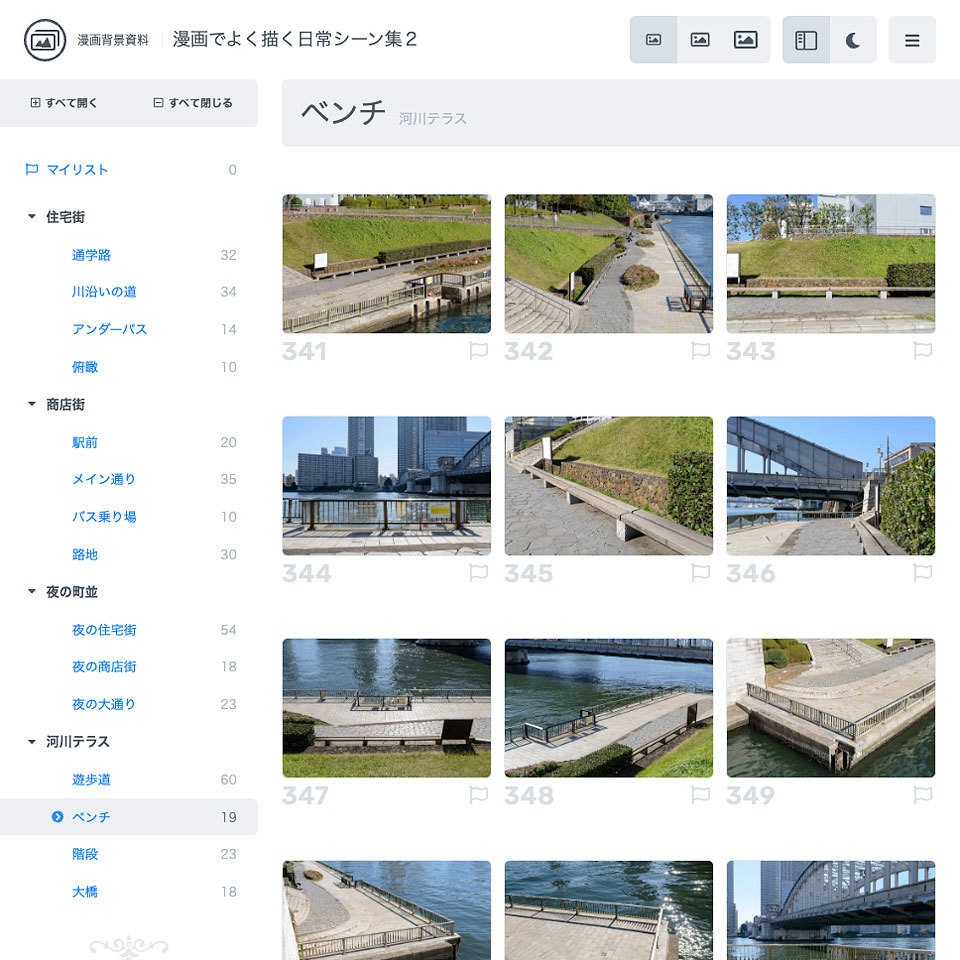Open the hamburger menu
Image resolution: width=960 pixels, height=960 pixels.
click(x=912, y=40)
